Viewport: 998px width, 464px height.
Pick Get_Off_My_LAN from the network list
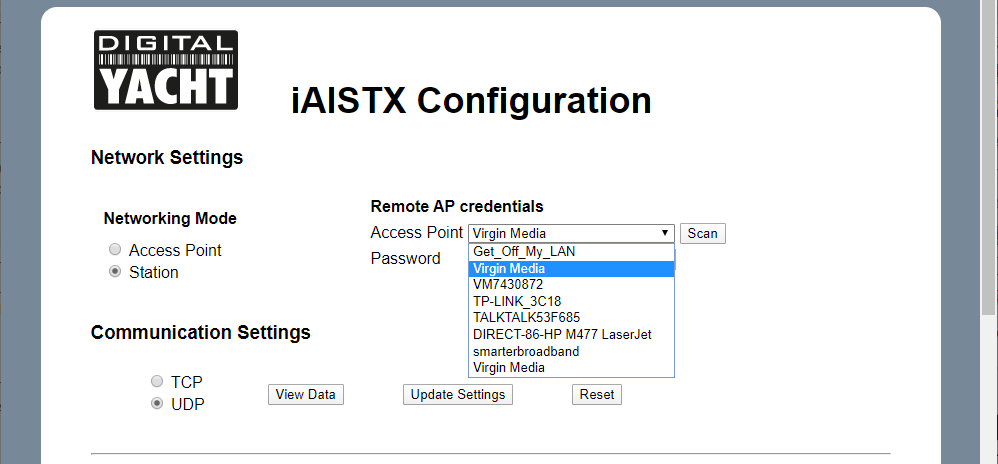[x=524, y=252]
